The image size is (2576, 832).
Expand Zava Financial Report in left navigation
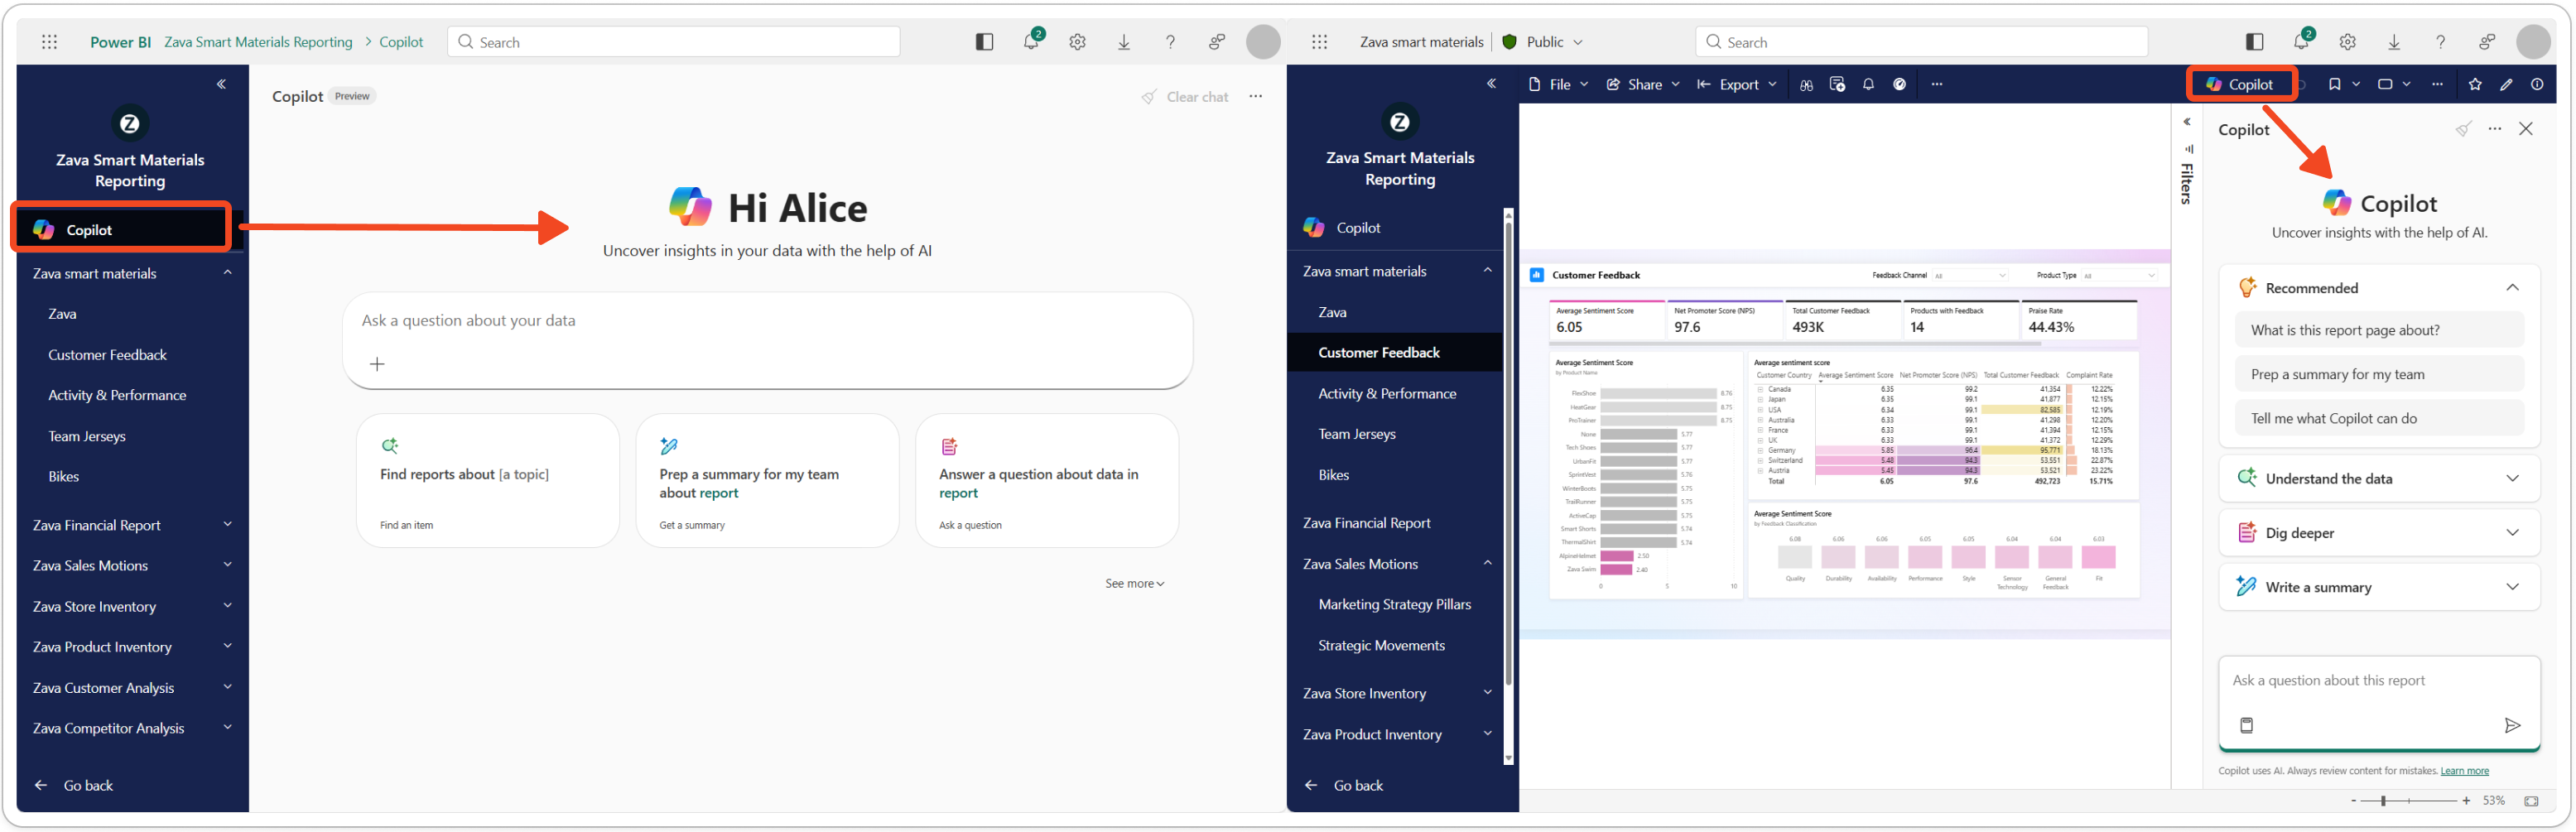pyautogui.click(x=228, y=524)
